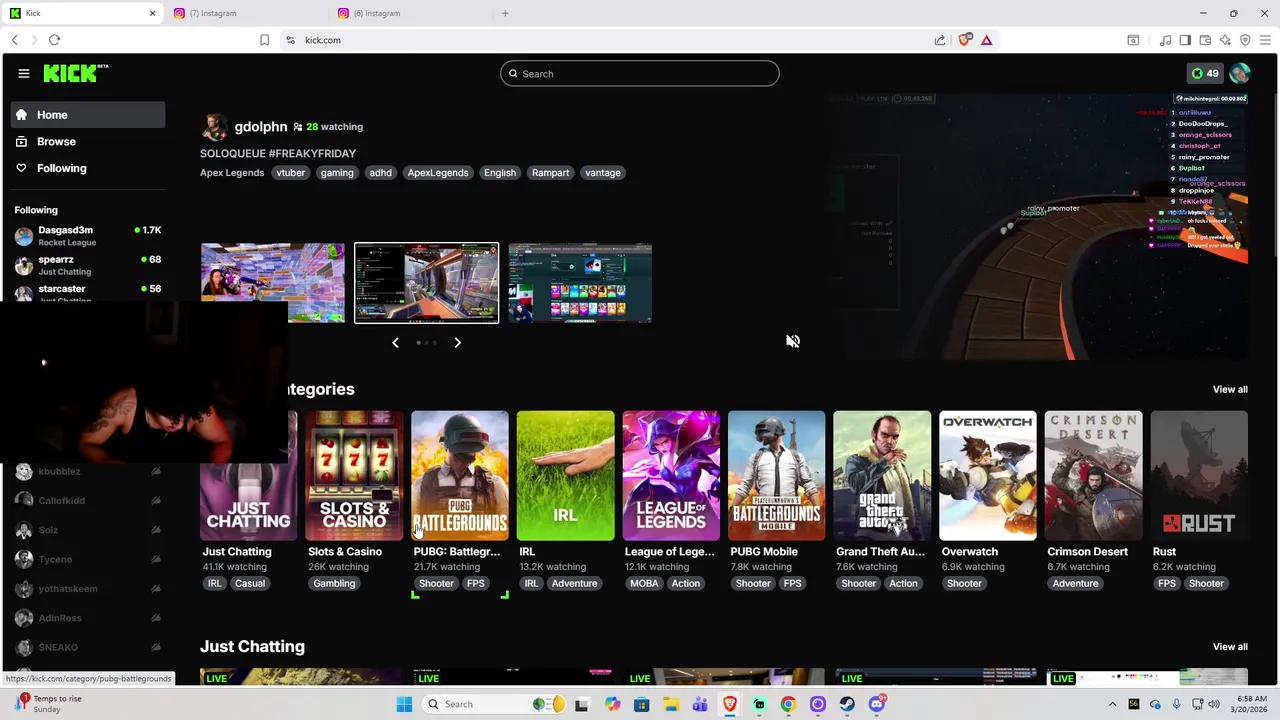
Task: Open File Explorer from the taskbar
Action: coord(671,704)
